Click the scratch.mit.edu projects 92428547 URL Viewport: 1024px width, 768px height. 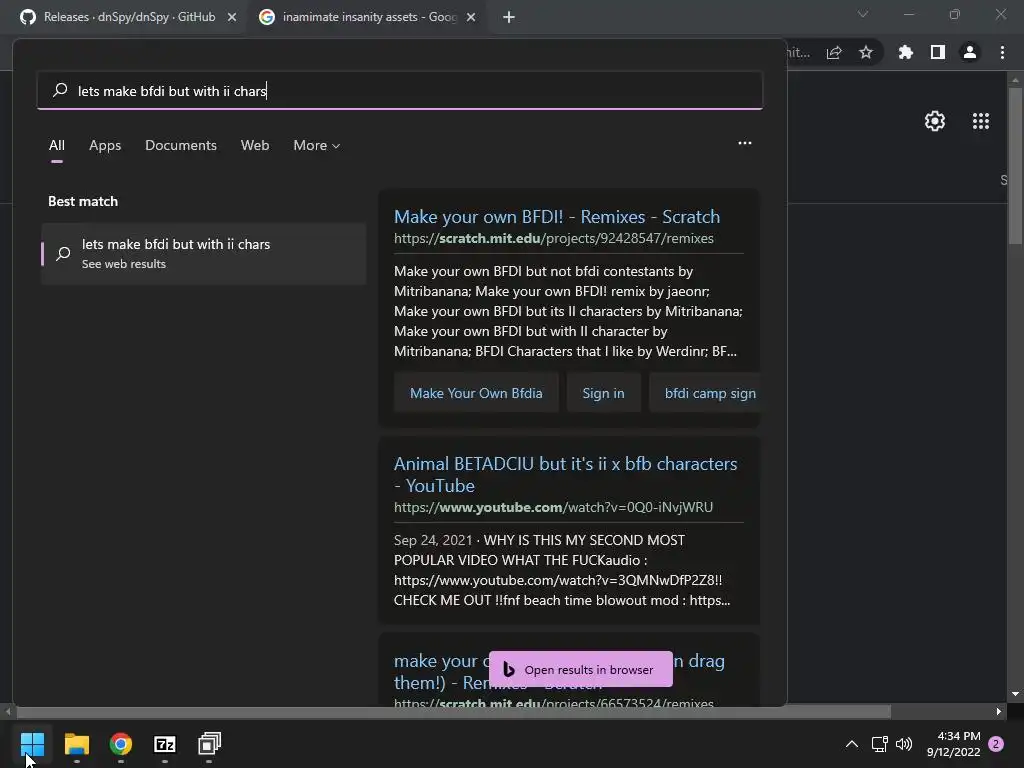point(554,238)
